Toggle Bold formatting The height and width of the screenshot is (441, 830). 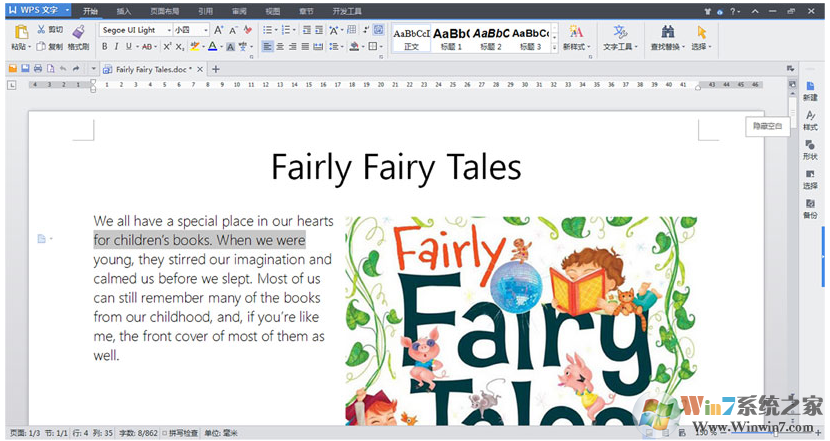pyautogui.click(x=106, y=47)
